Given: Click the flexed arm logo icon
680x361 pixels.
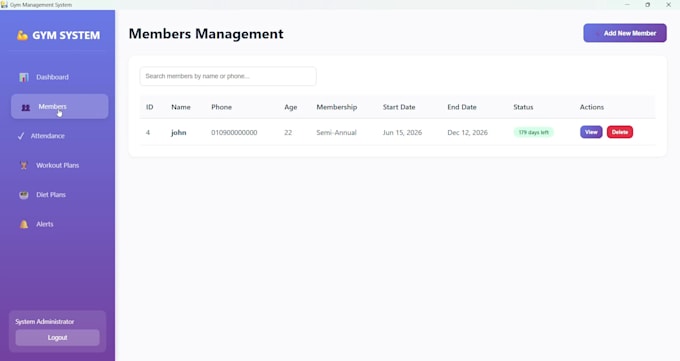Looking at the screenshot, I should tap(22, 35).
